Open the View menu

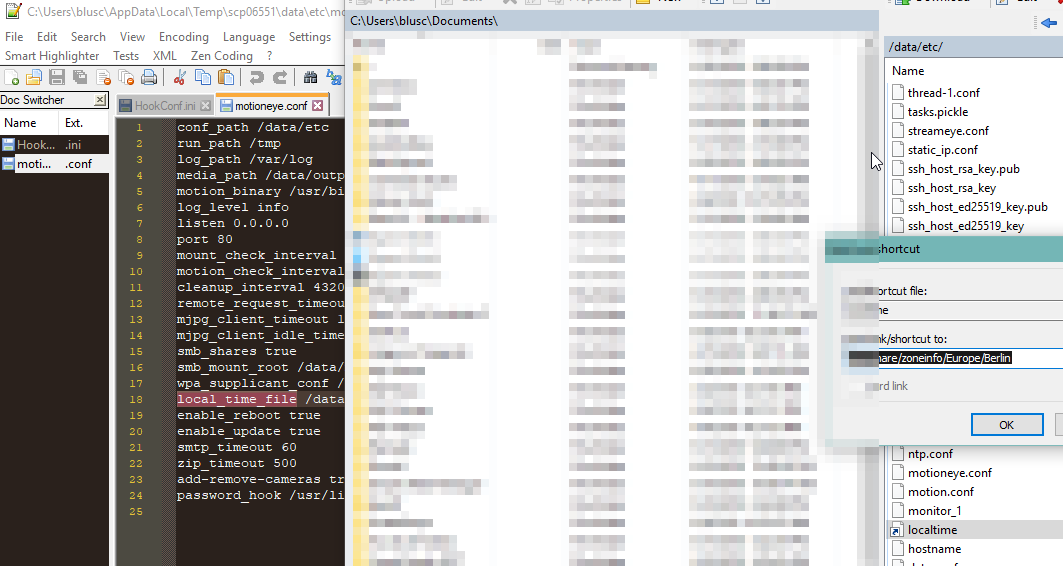pos(132,37)
